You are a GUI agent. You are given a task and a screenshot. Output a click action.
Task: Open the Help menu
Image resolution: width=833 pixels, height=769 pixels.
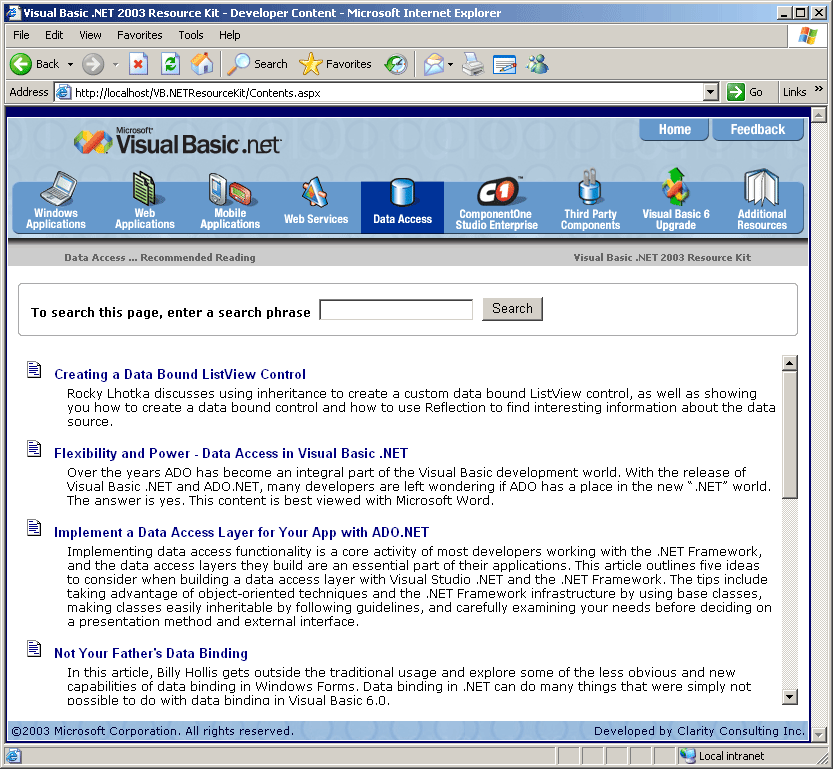point(230,35)
